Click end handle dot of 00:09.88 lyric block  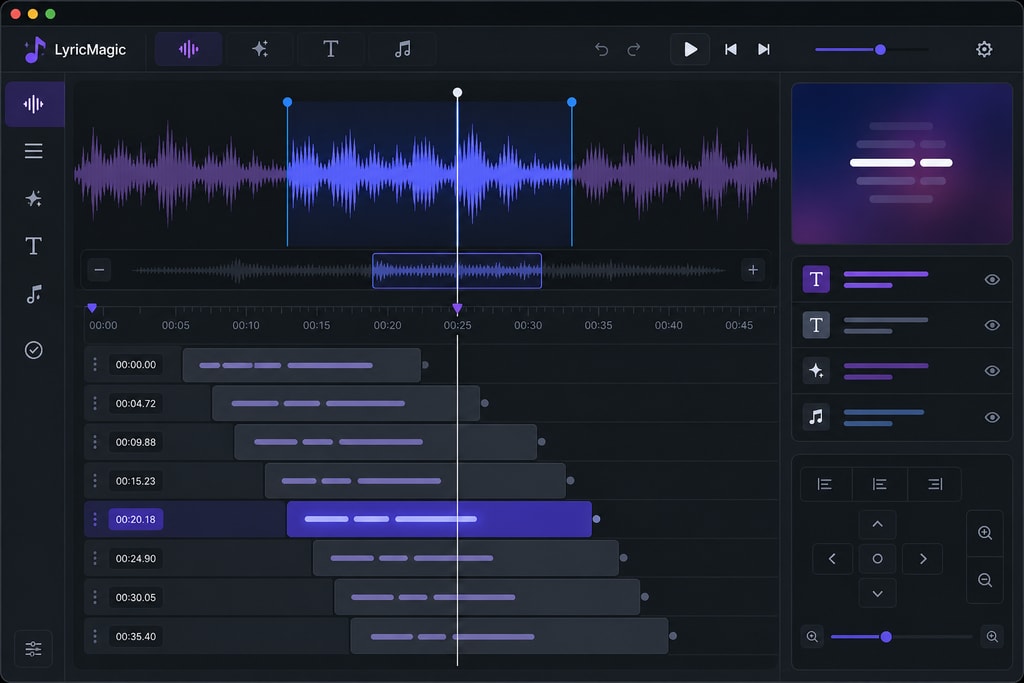[x=541, y=441]
